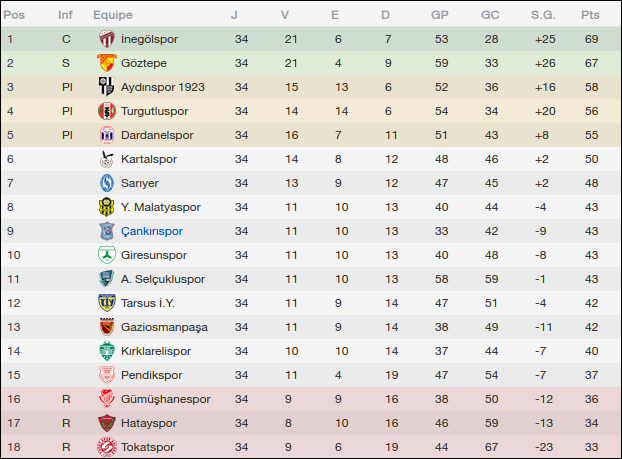Select the Pendikspor row points value

[x=590, y=375]
